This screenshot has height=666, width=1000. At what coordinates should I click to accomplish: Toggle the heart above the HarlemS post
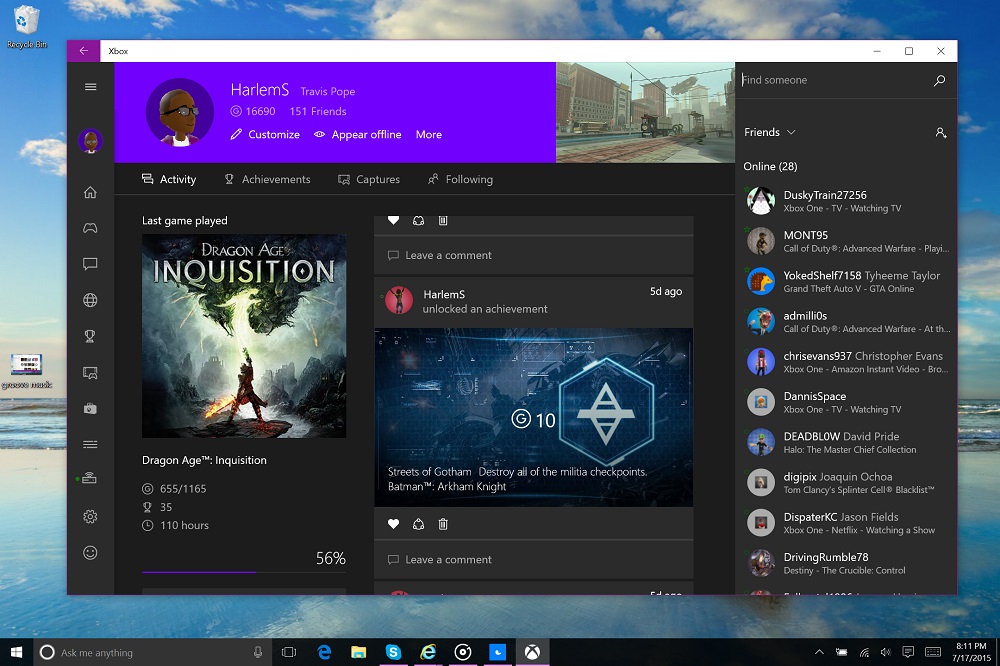[x=393, y=221]
